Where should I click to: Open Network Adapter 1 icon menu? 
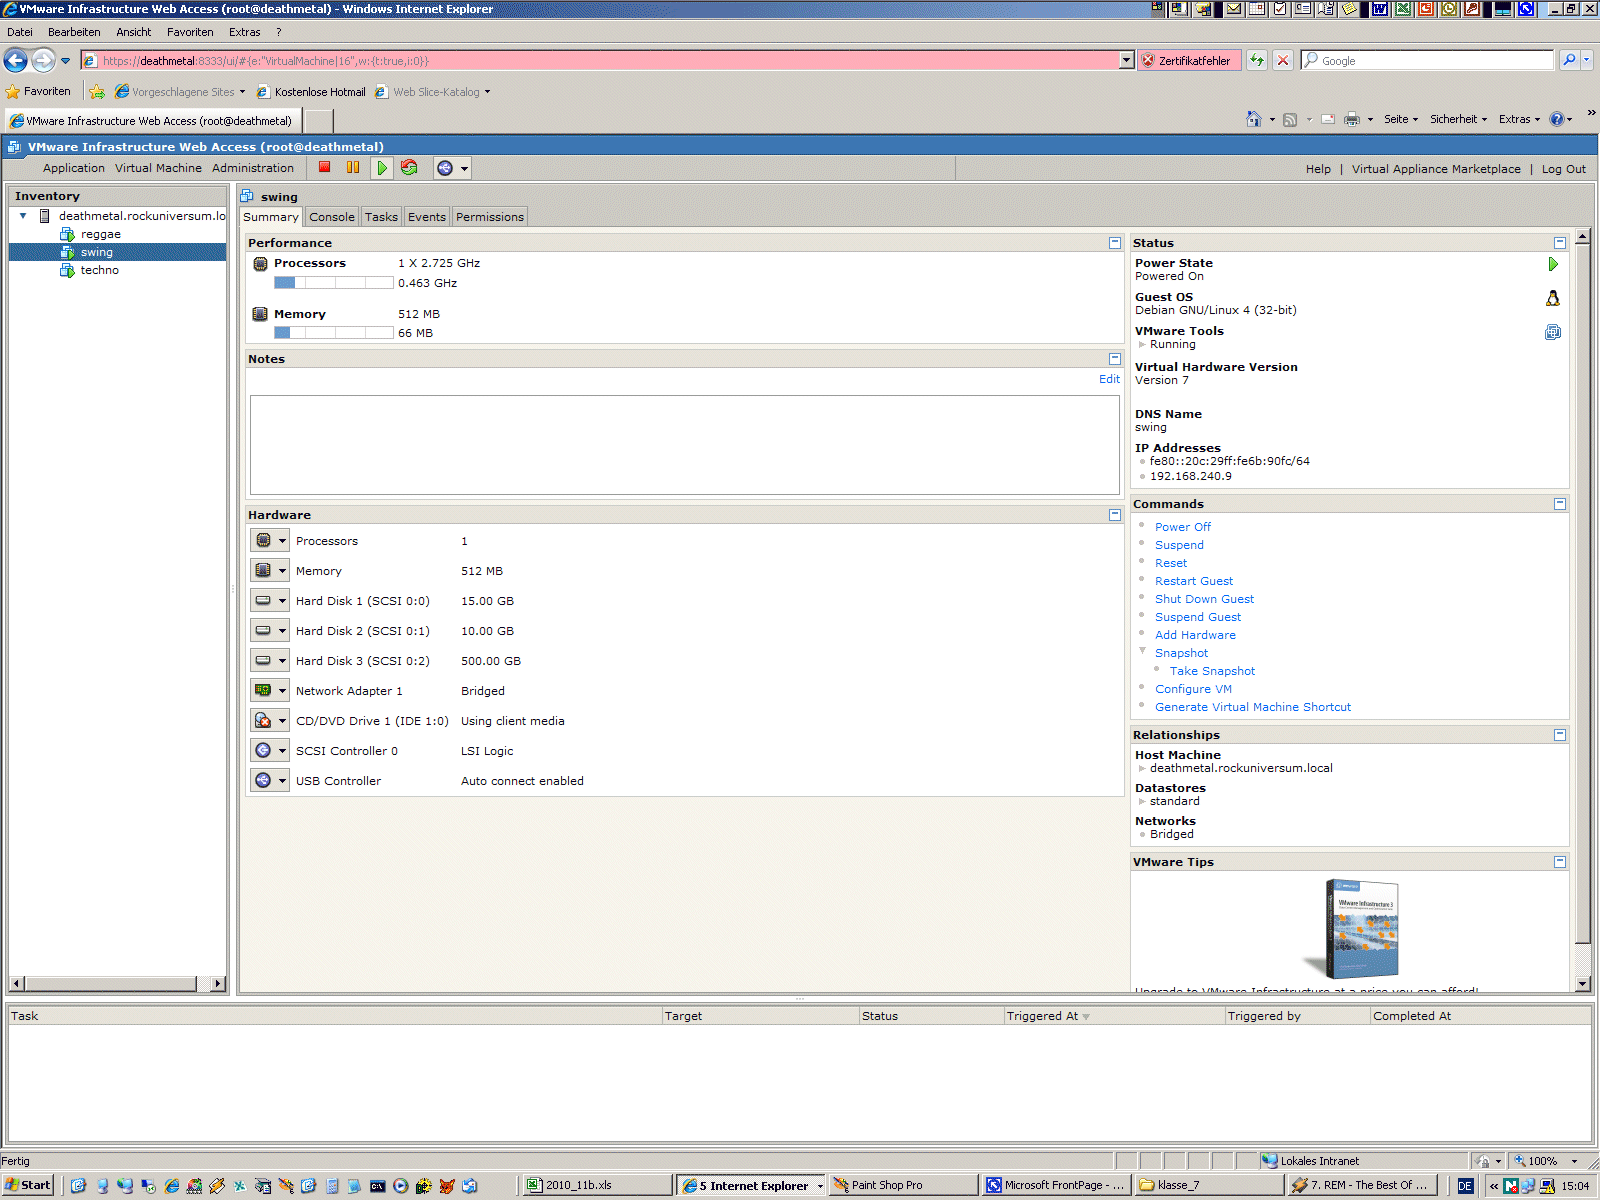270,691
